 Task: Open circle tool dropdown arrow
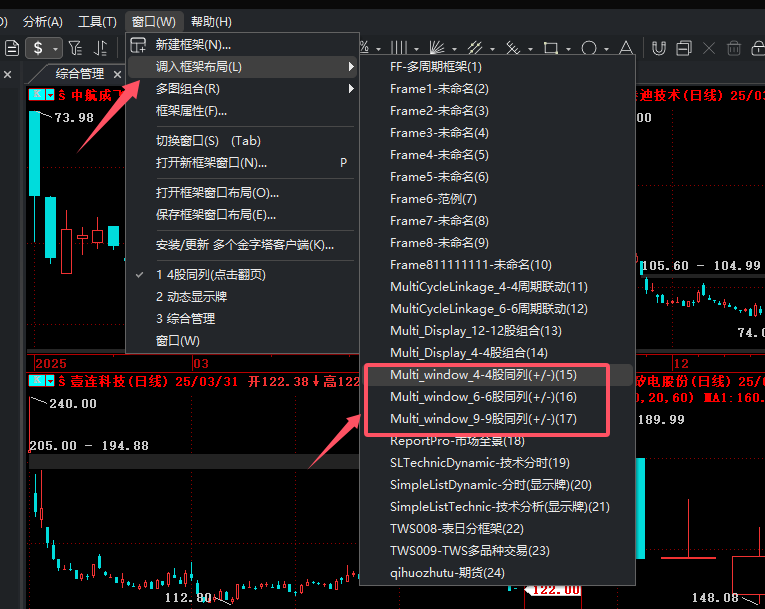606,49
